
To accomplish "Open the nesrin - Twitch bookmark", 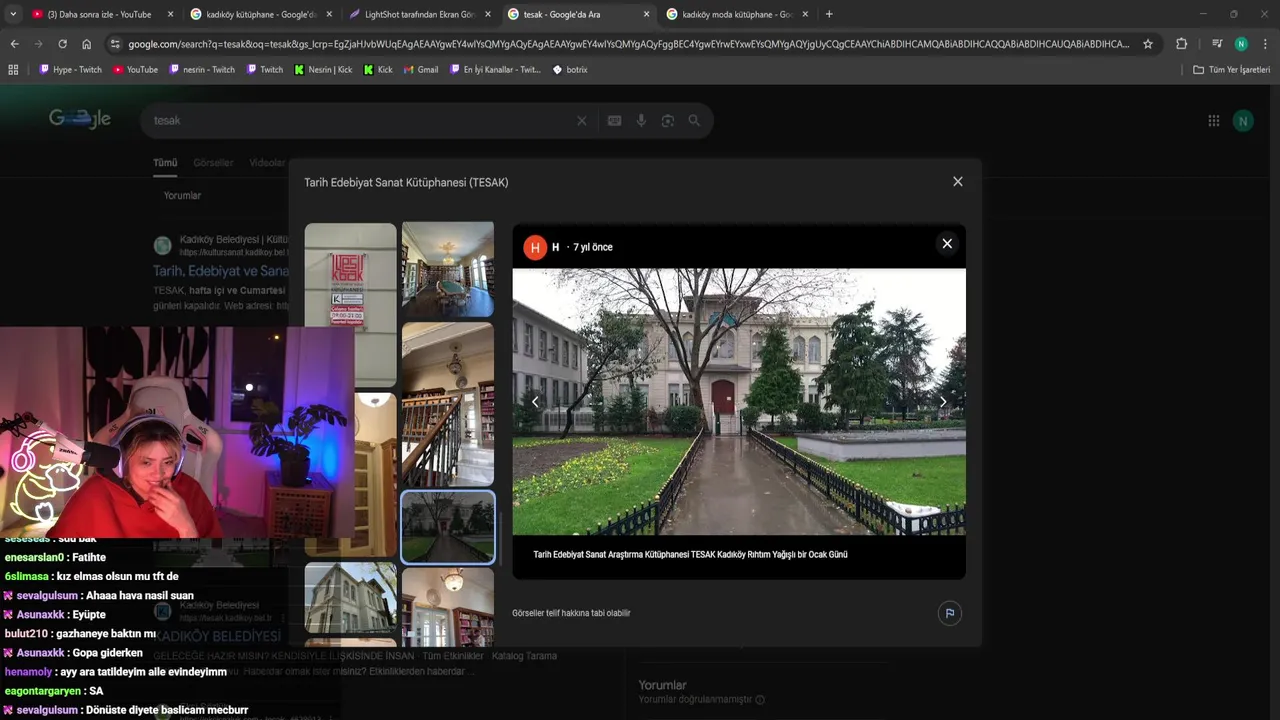I will point(202,70).
